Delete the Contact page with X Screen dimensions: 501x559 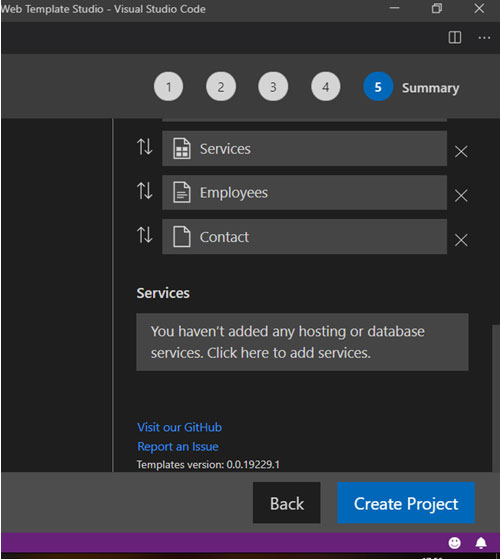point(461,240)
